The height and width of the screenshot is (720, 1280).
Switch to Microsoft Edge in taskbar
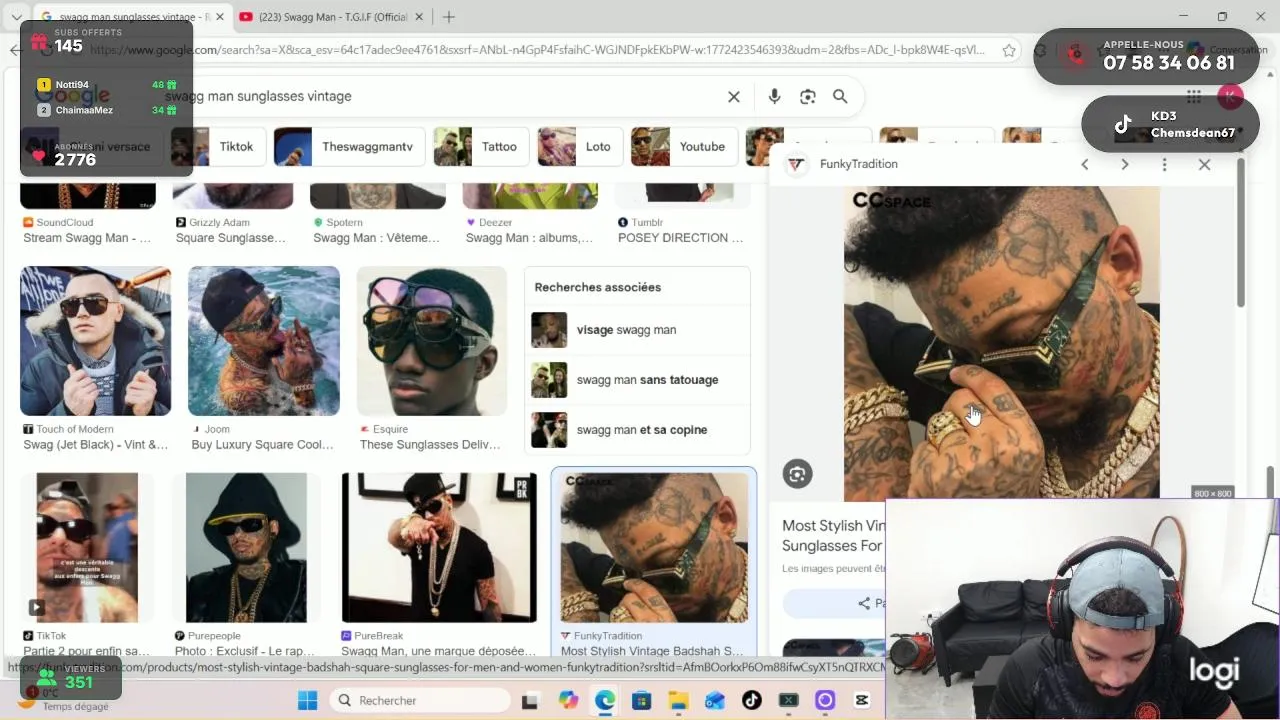(x=605, y=700)
